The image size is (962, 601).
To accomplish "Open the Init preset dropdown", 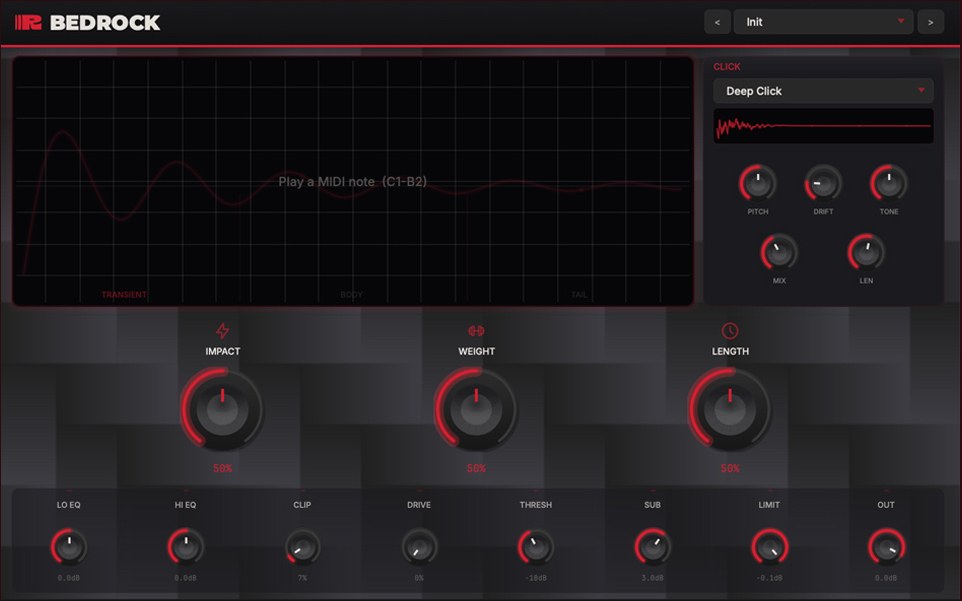I will pyautogui.click(x=823, y=22).
